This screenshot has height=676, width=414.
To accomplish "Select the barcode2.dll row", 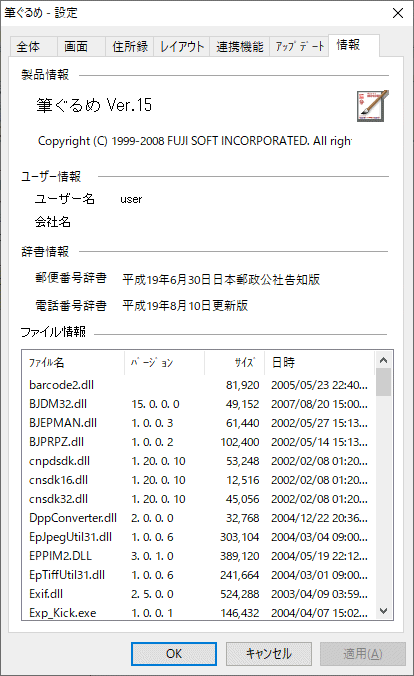I will [x=198, y=385].
